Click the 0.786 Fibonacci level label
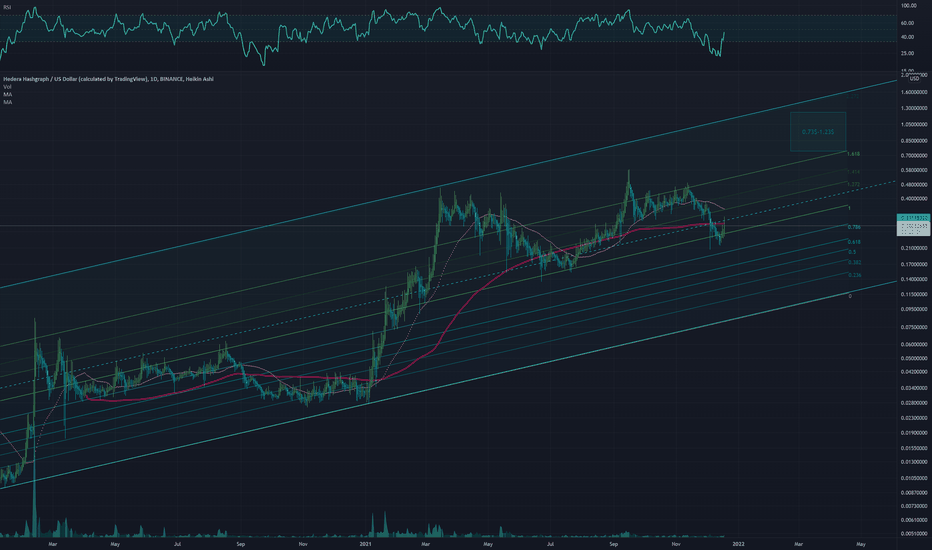The image size is (932, 550). click(854, 227)
